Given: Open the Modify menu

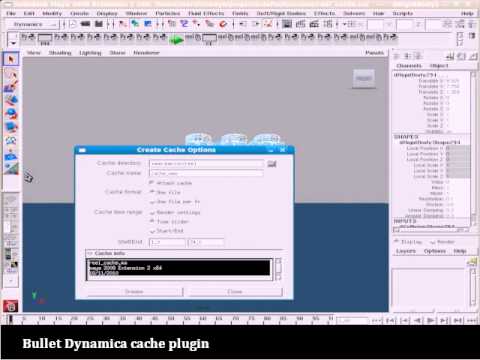Looking at the screenshot, I should click(52, 13).
